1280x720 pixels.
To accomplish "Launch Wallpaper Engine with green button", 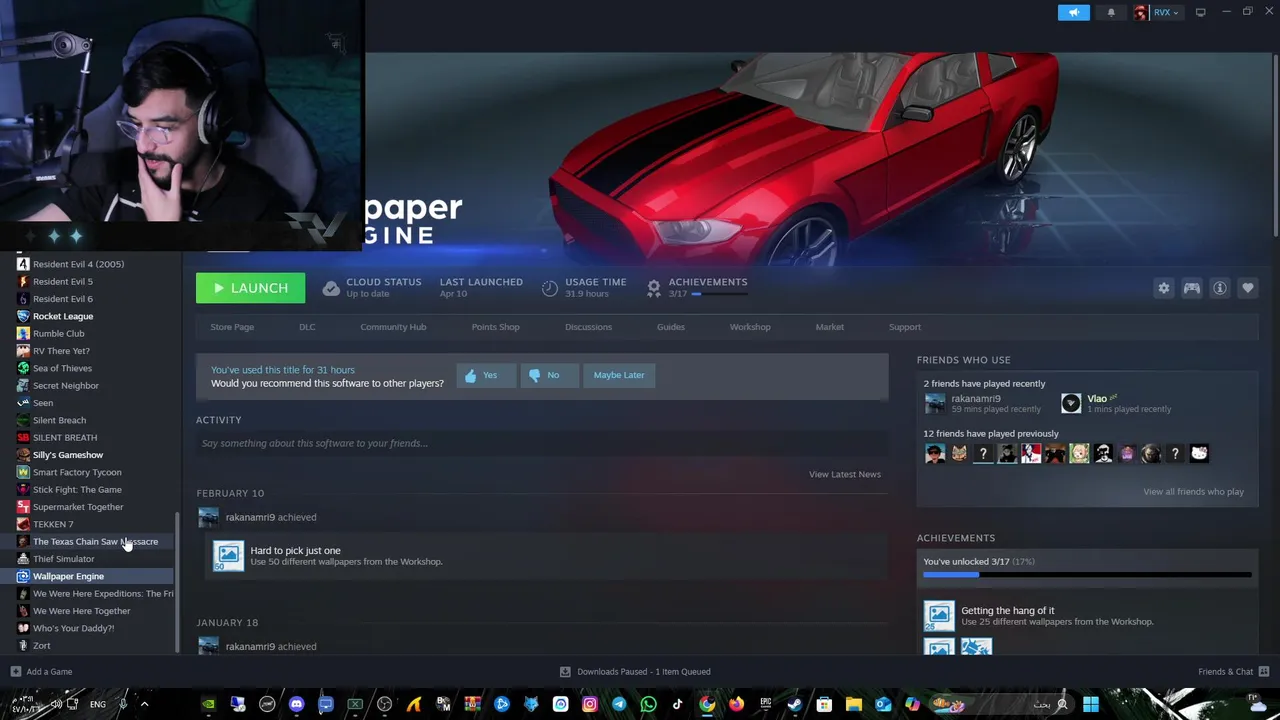I will (250, 288).
